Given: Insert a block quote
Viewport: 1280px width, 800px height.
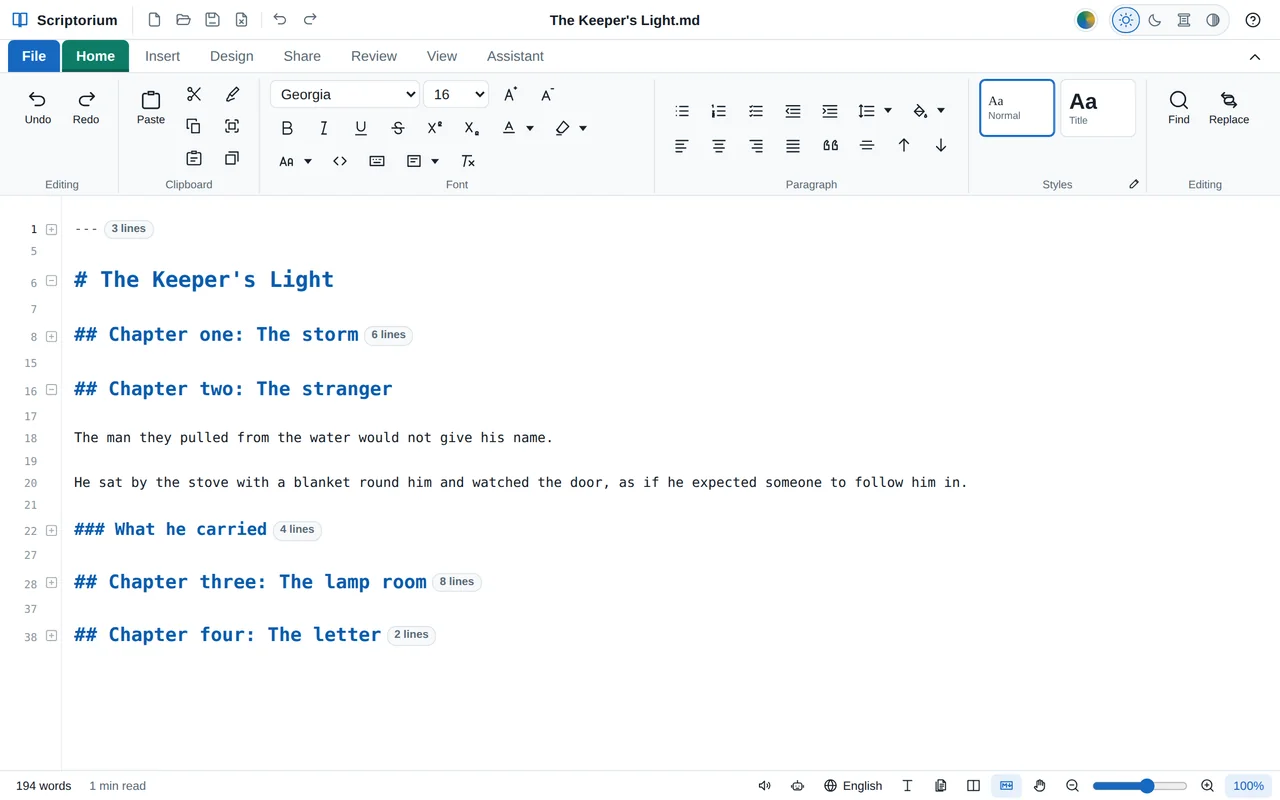Looking at the screenshot, I should 830,145.
